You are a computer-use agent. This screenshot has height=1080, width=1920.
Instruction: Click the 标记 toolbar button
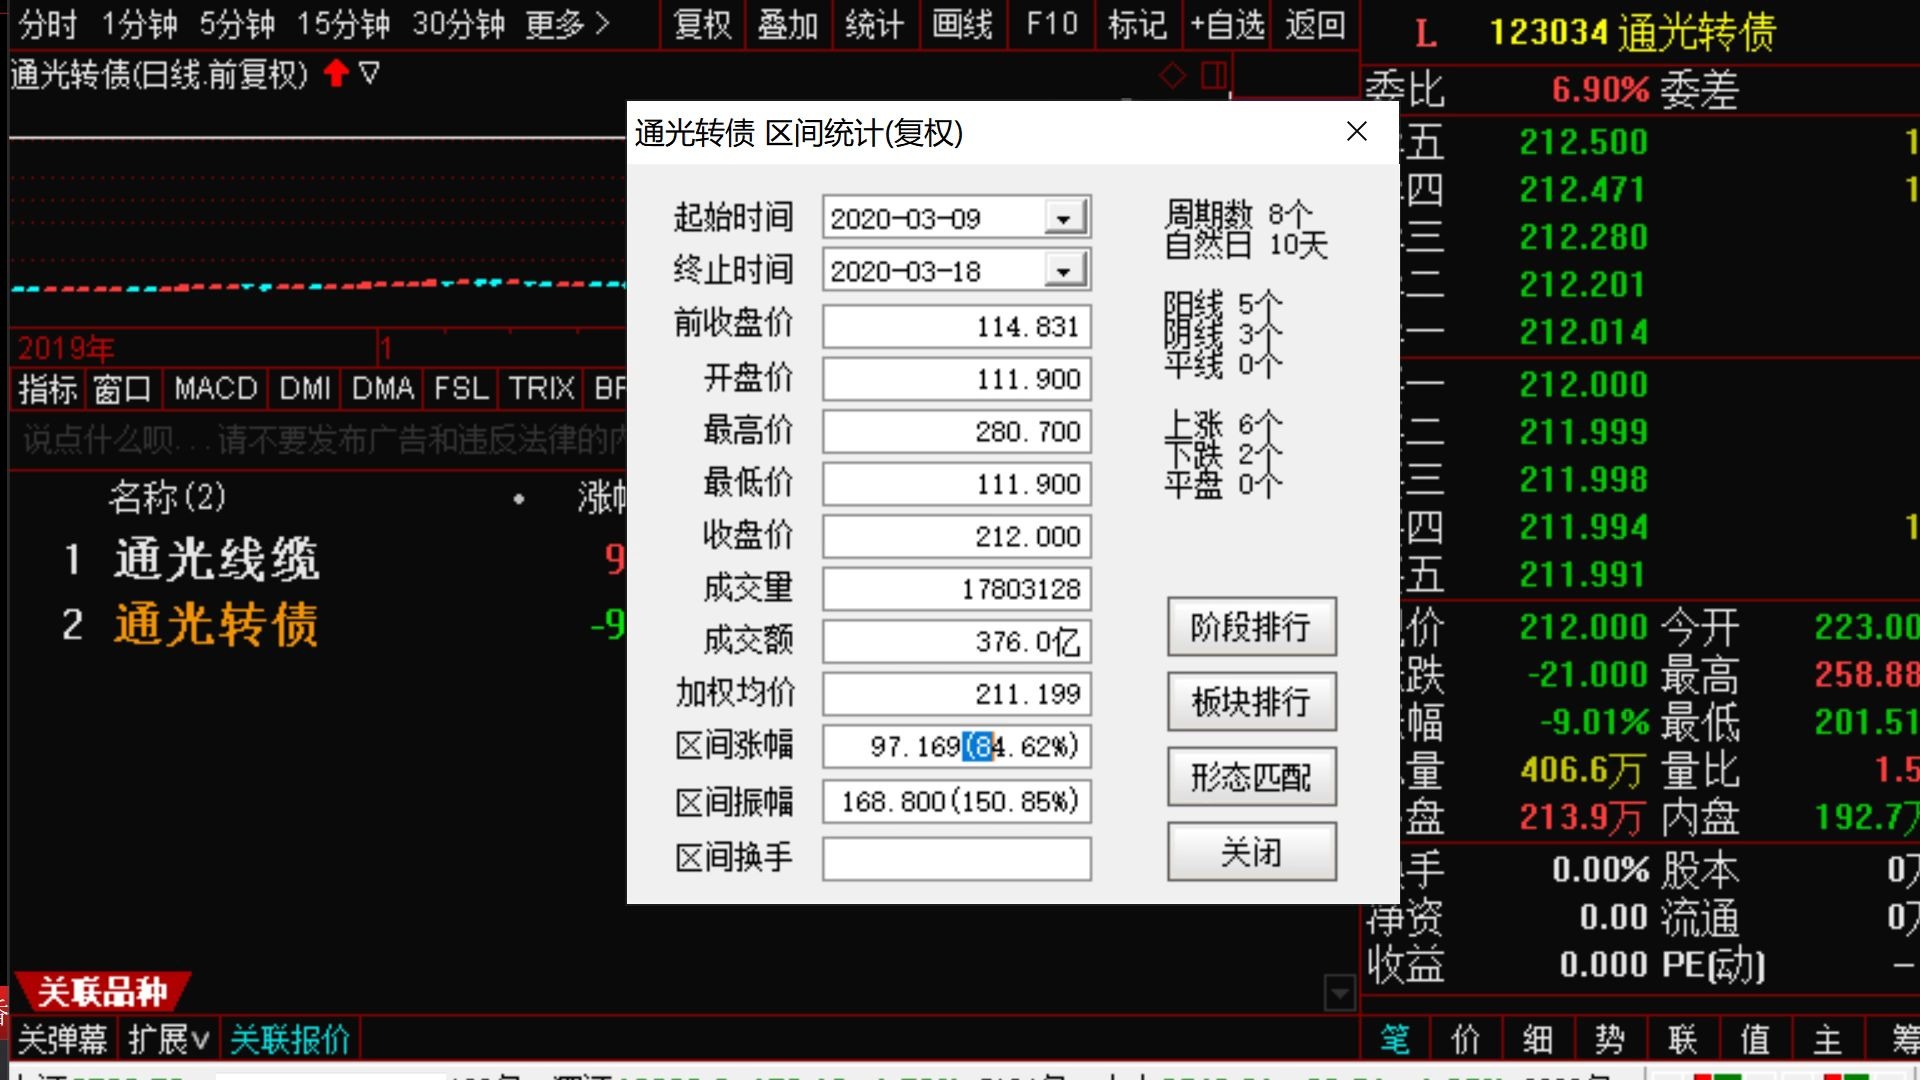click(1138, 24)
